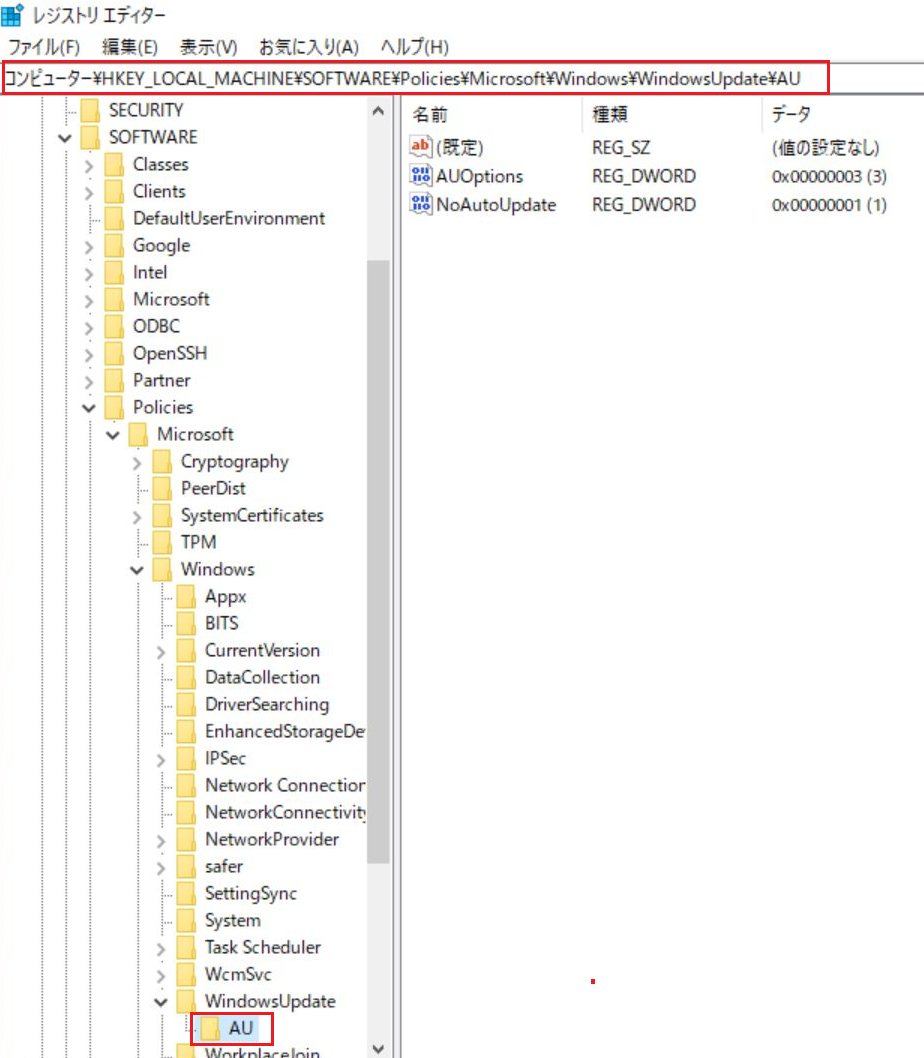The image size is (924, 1058).
Task: Click the BITS folder icon
Action: (186, 623)
